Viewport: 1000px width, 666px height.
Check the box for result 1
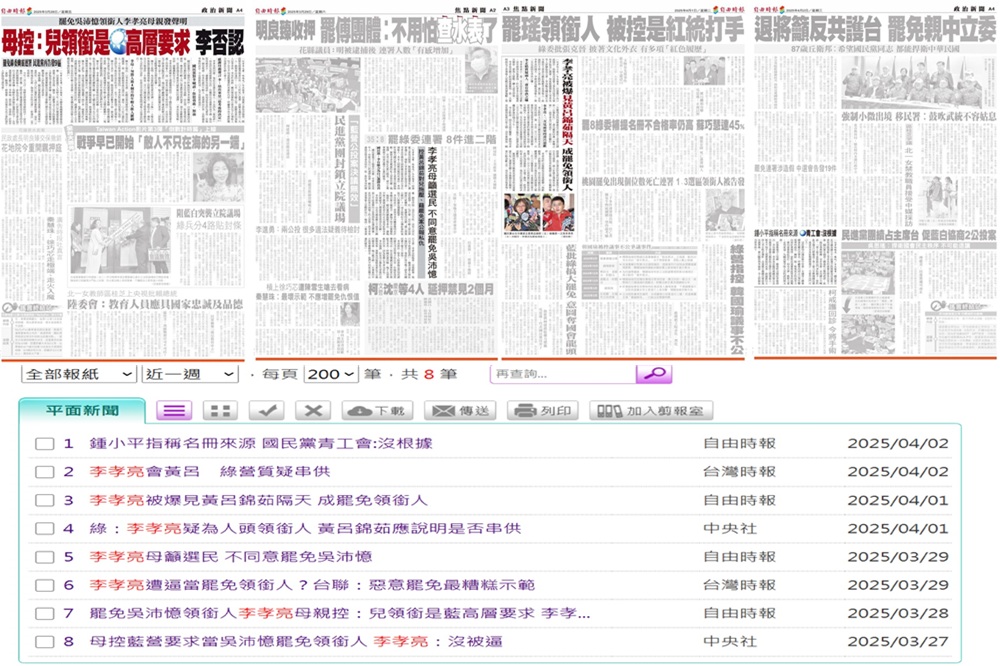pyautogui.click(x=44, y=444)
